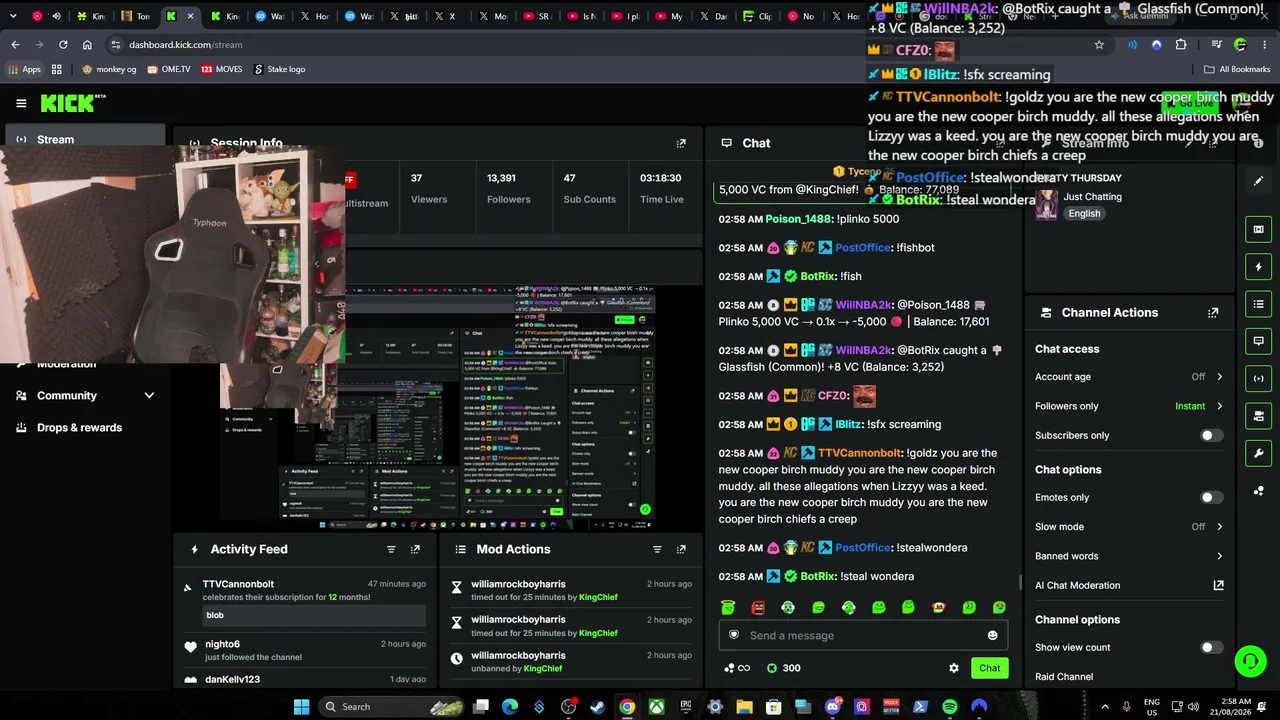Click nighto6 follow entry

click(x=306, y=651)
